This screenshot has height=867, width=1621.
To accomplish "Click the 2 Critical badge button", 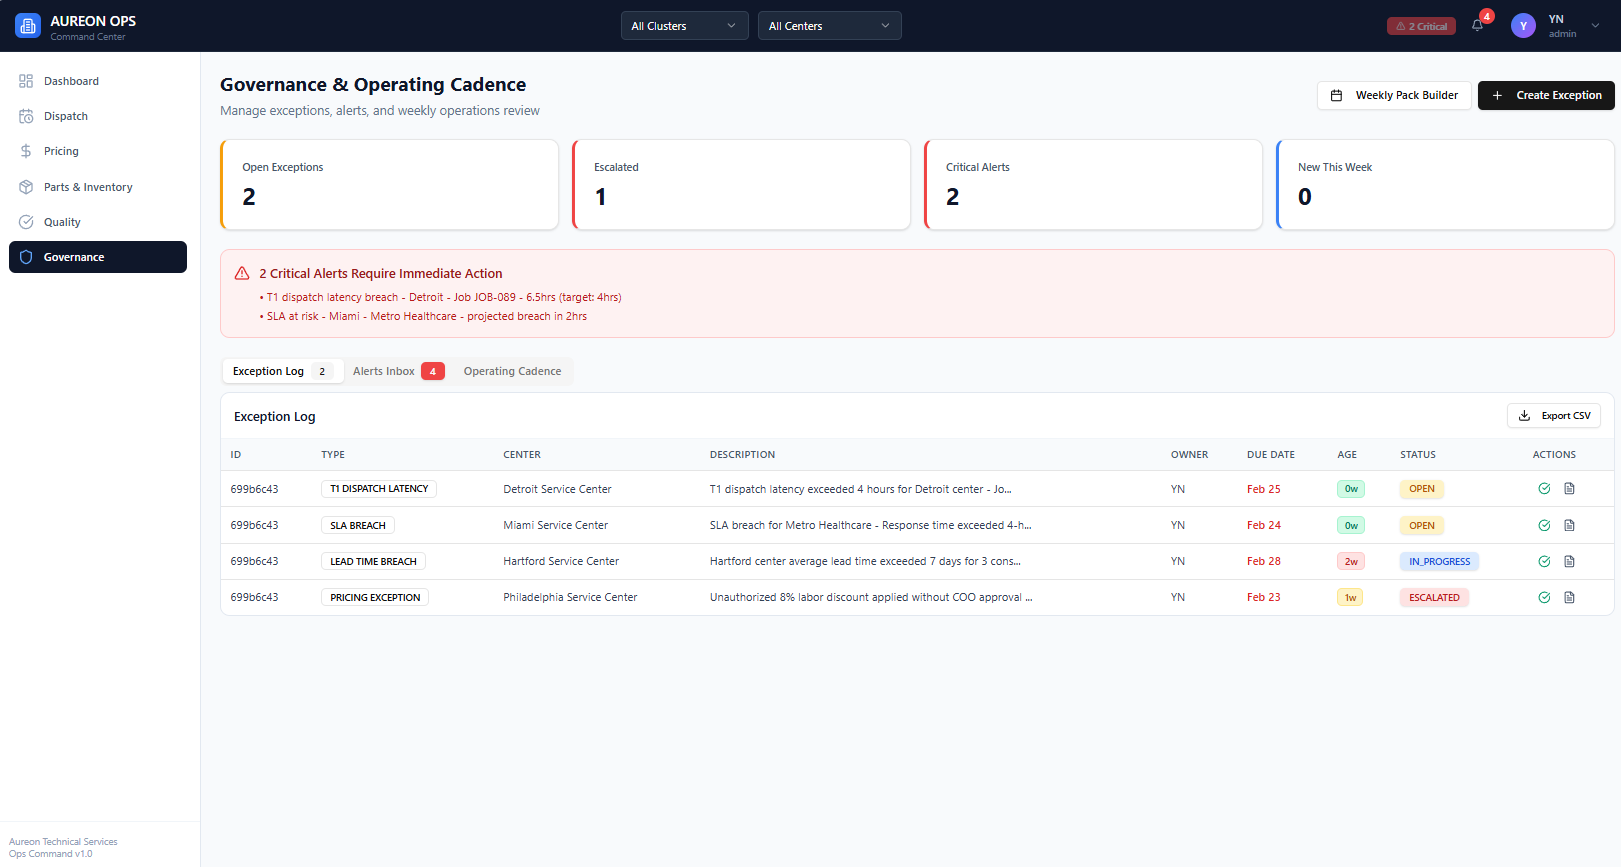I will [x=1421, y=26].
